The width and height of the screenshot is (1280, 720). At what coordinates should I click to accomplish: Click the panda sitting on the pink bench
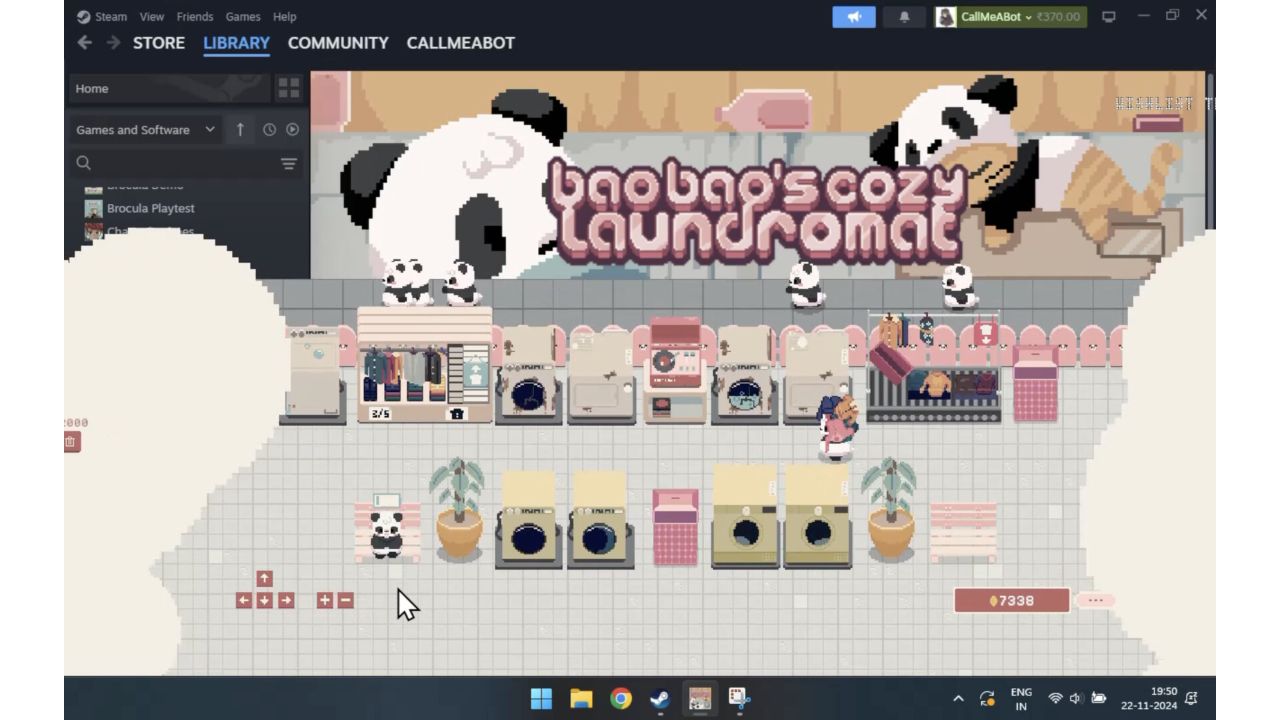tap(386, 534)
